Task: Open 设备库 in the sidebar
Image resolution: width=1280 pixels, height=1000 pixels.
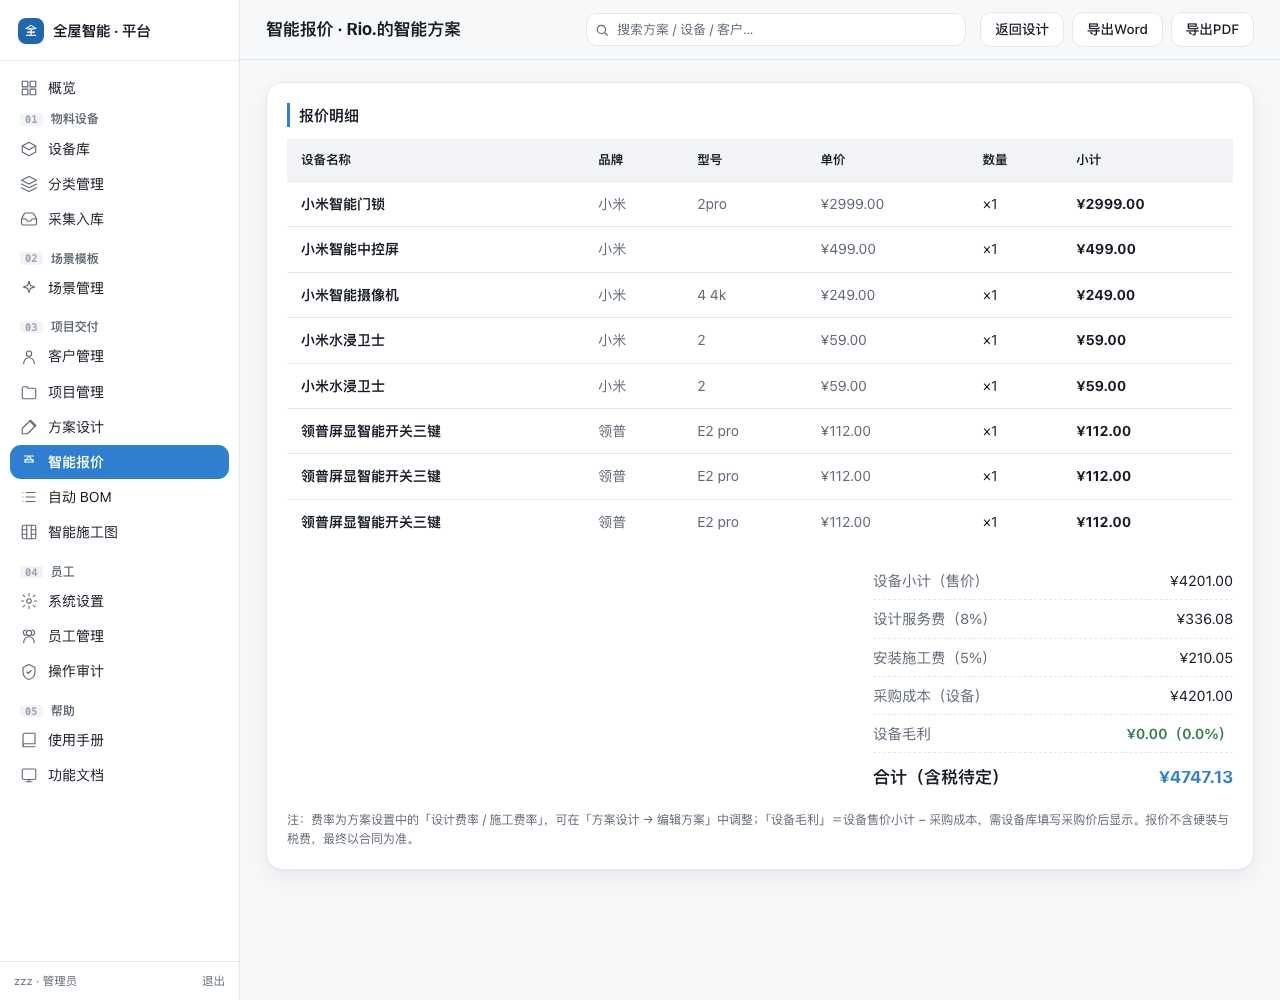Action: [119, 149]
